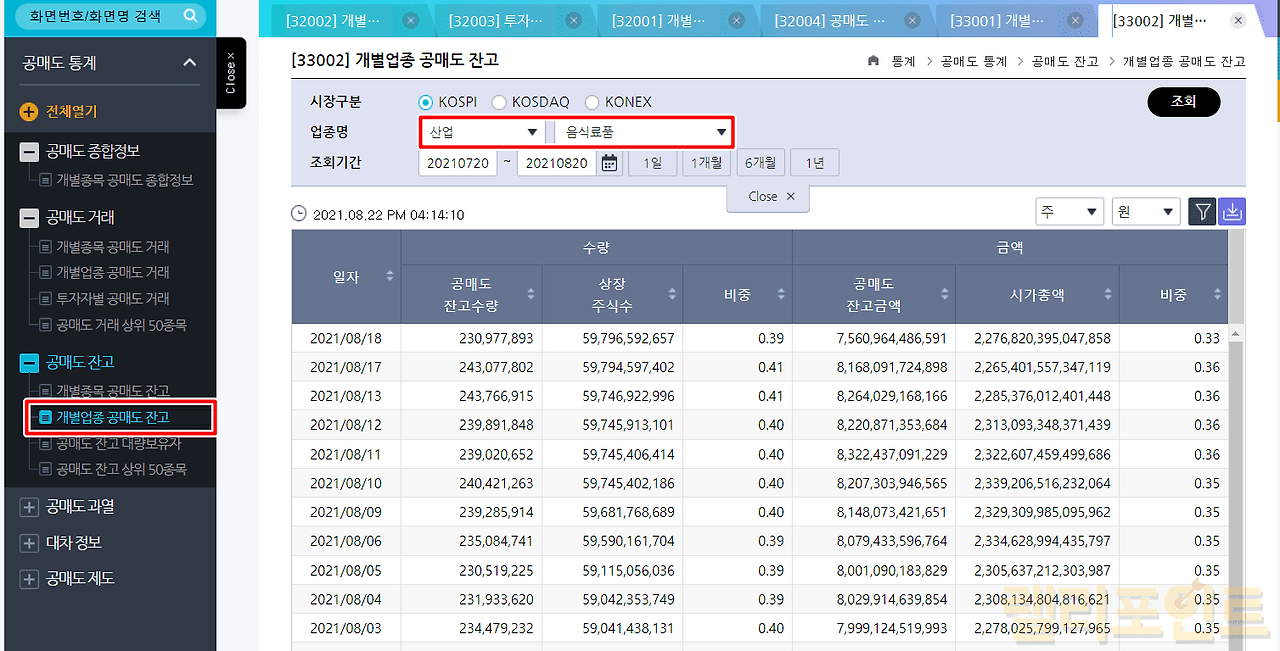
Task: Click the start date field 20210720
Action: pyautogui.click(x=457, y=163)
